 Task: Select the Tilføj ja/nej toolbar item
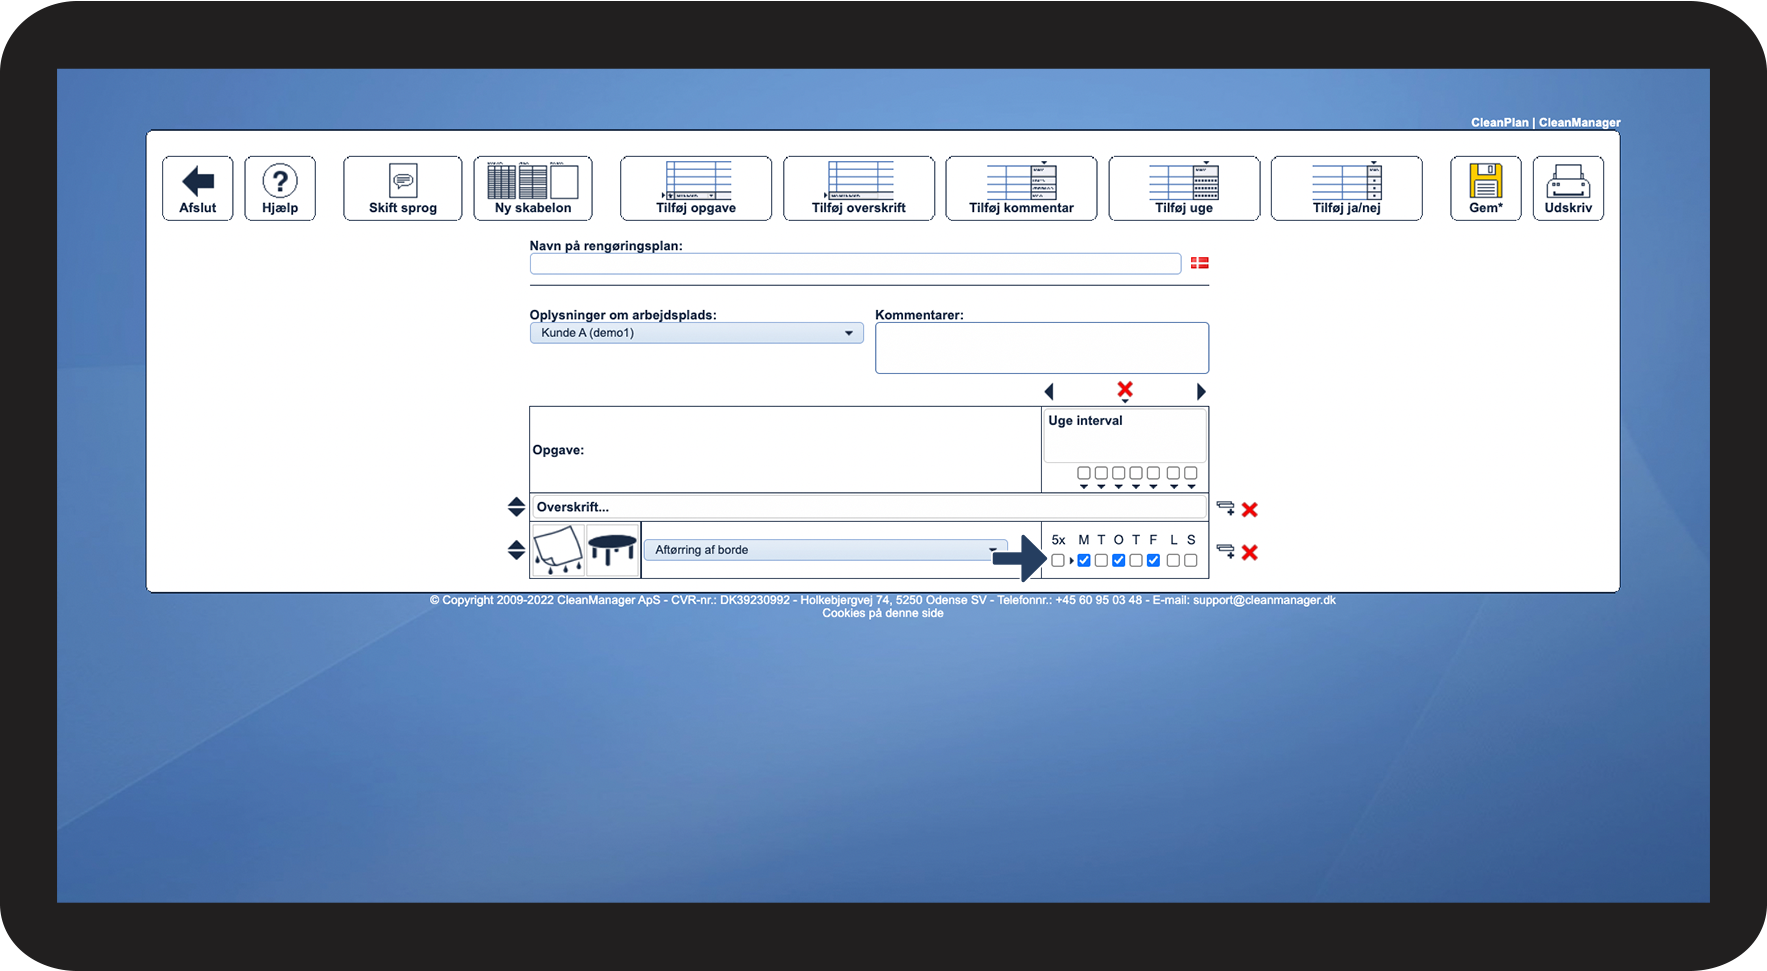point(1346,188)
